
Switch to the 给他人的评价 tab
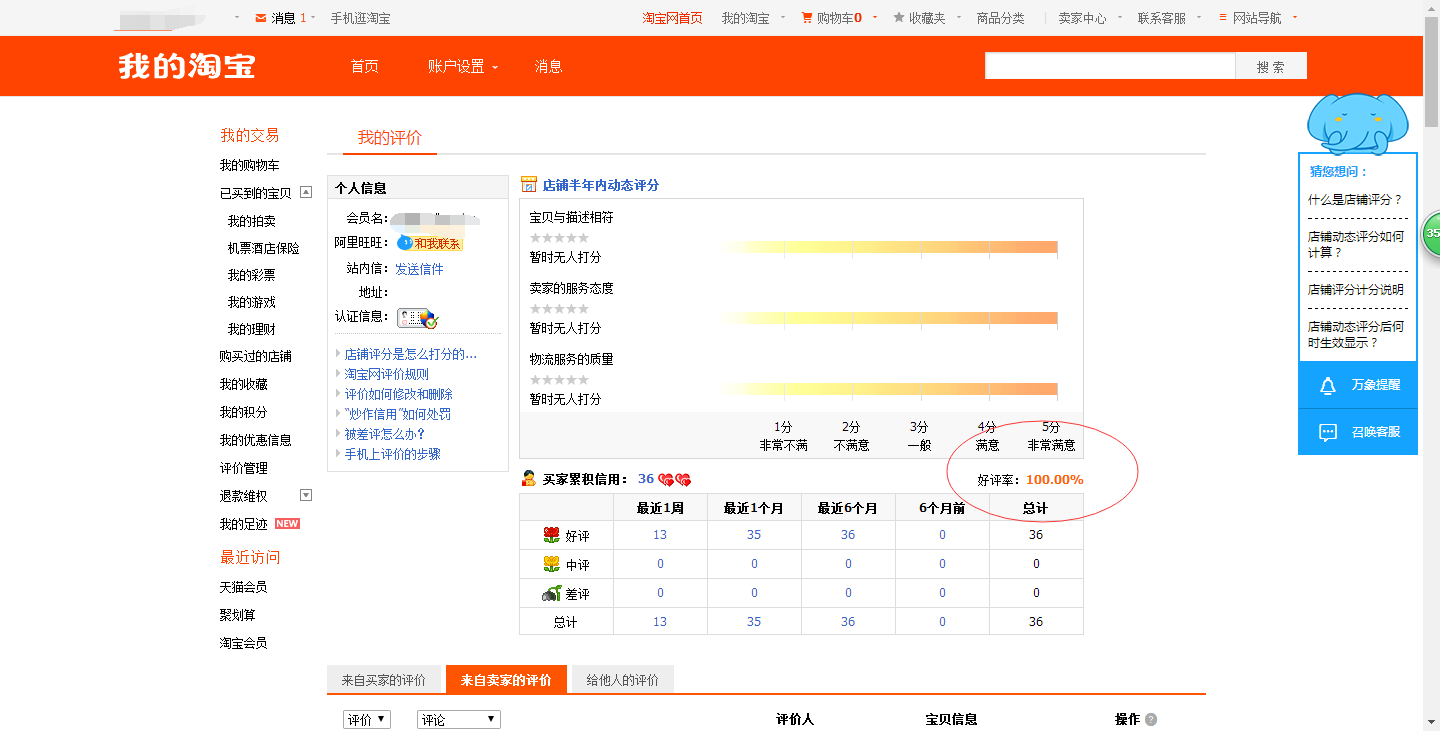point(623,680)
